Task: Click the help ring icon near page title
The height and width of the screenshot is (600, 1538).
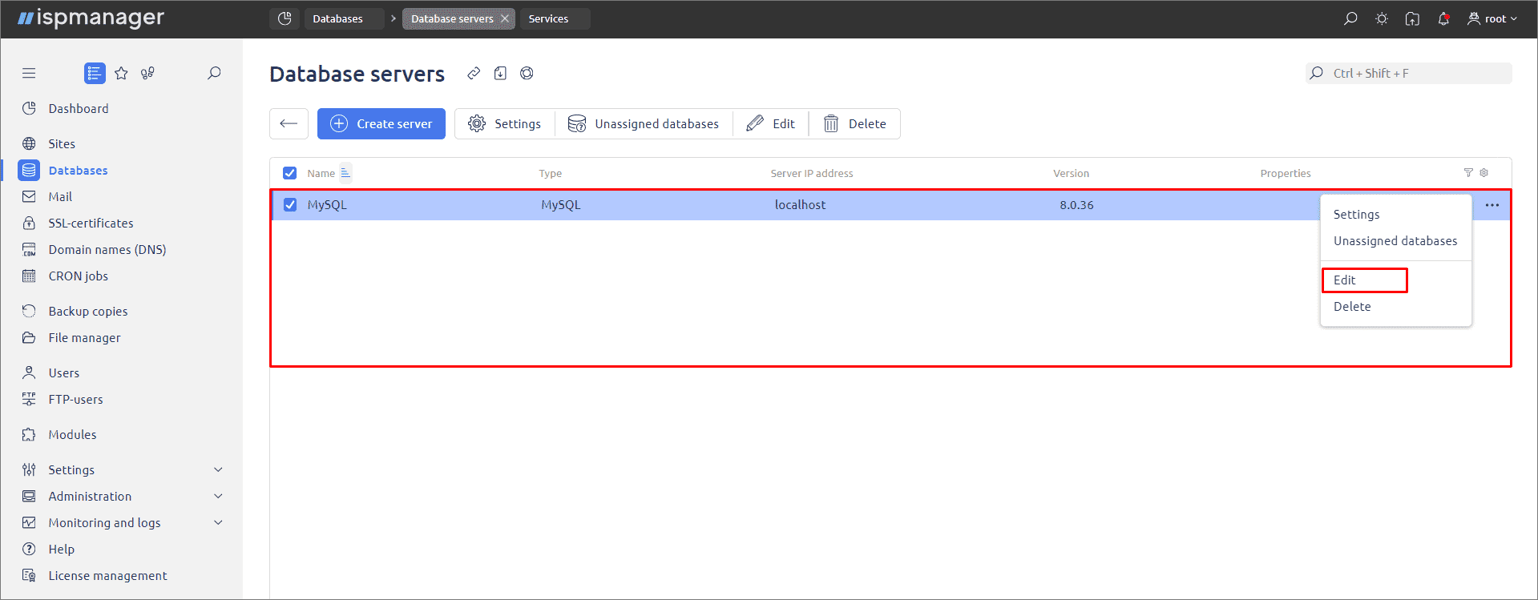Action: (527, 73)
